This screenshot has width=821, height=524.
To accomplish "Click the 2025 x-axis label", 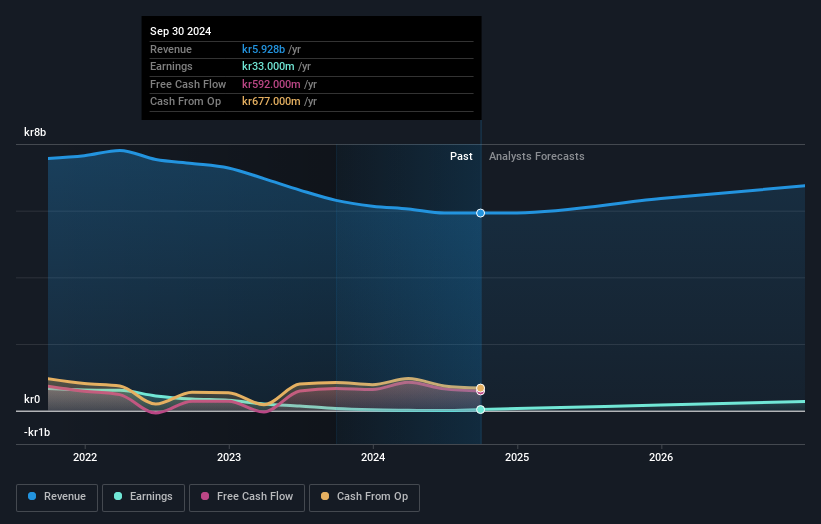I will [x=517, y=457].
